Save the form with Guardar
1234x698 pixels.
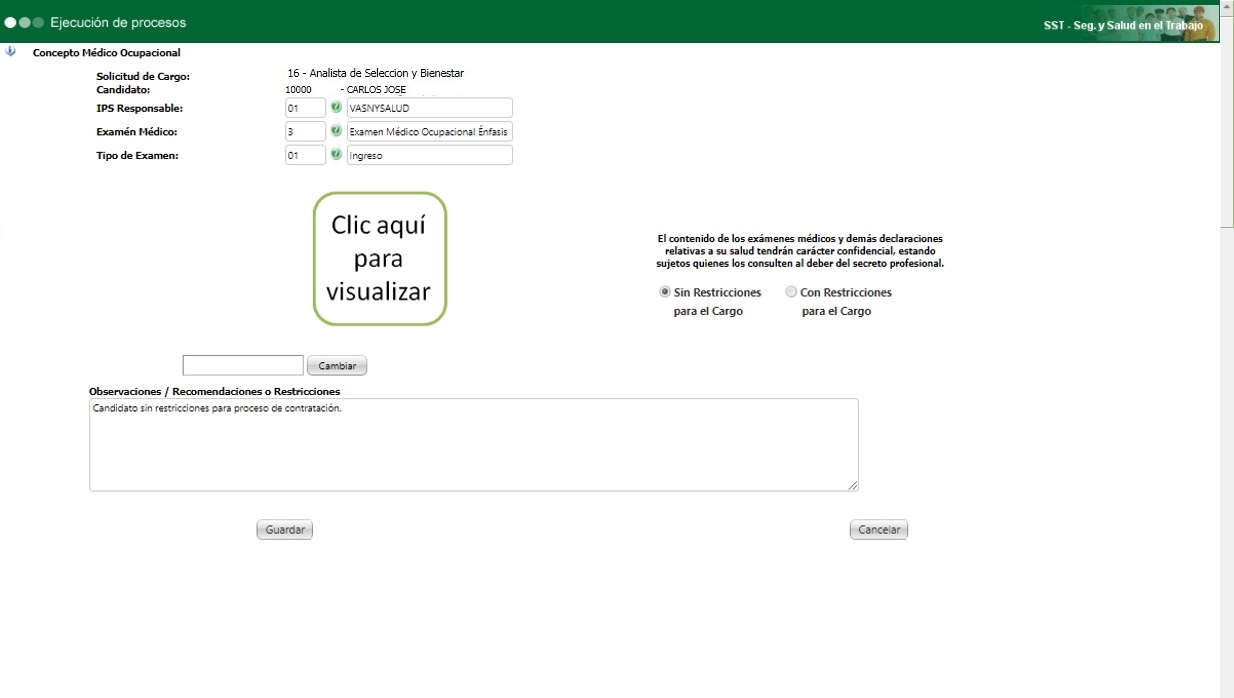[285, 530]
